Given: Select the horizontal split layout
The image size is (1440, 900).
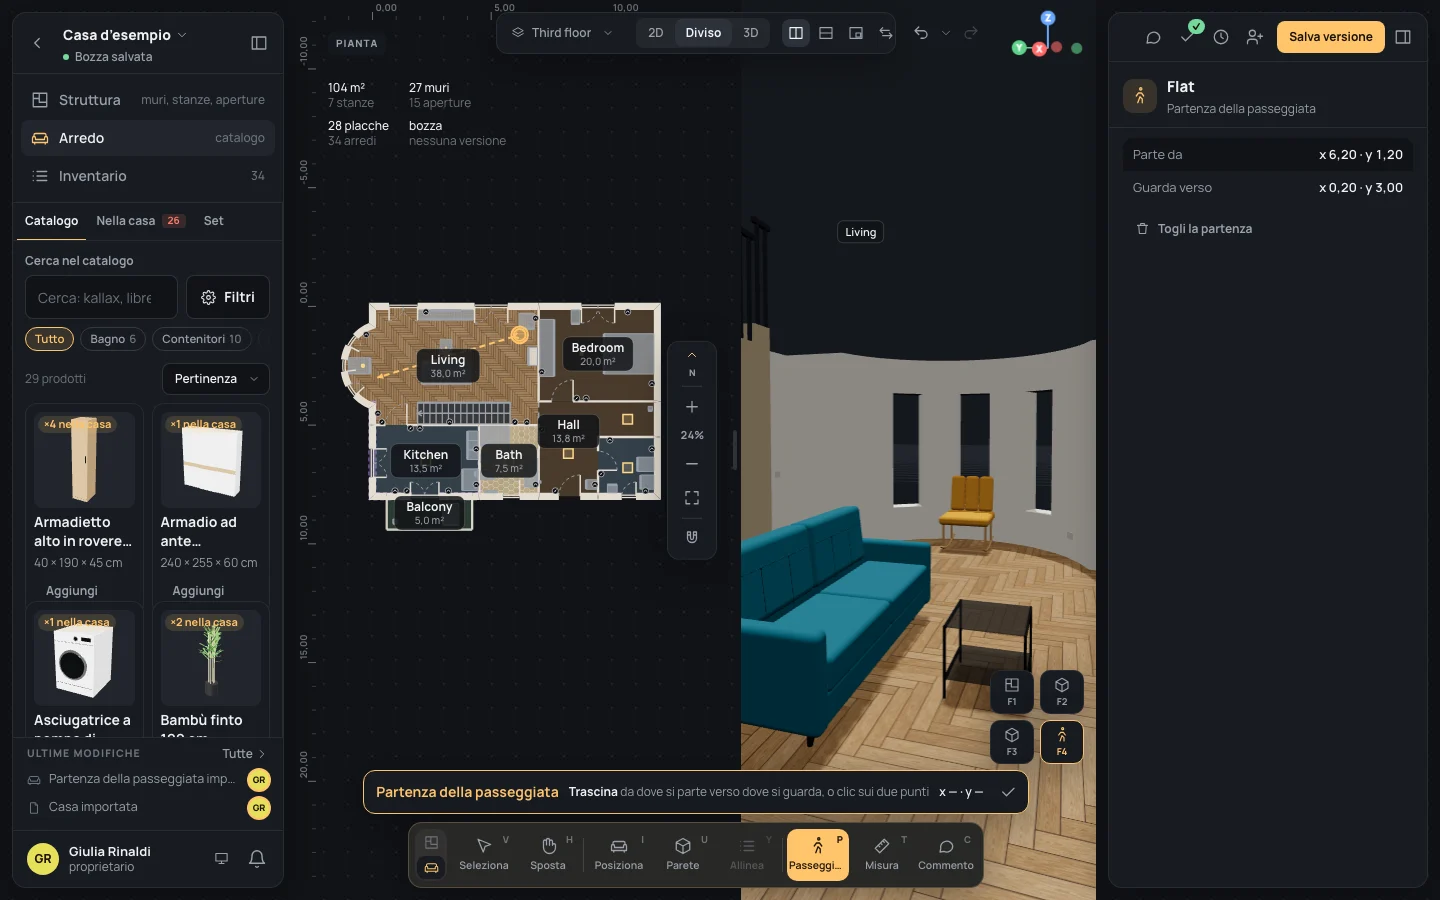Looking at the screenshot, I should point(826,33).
